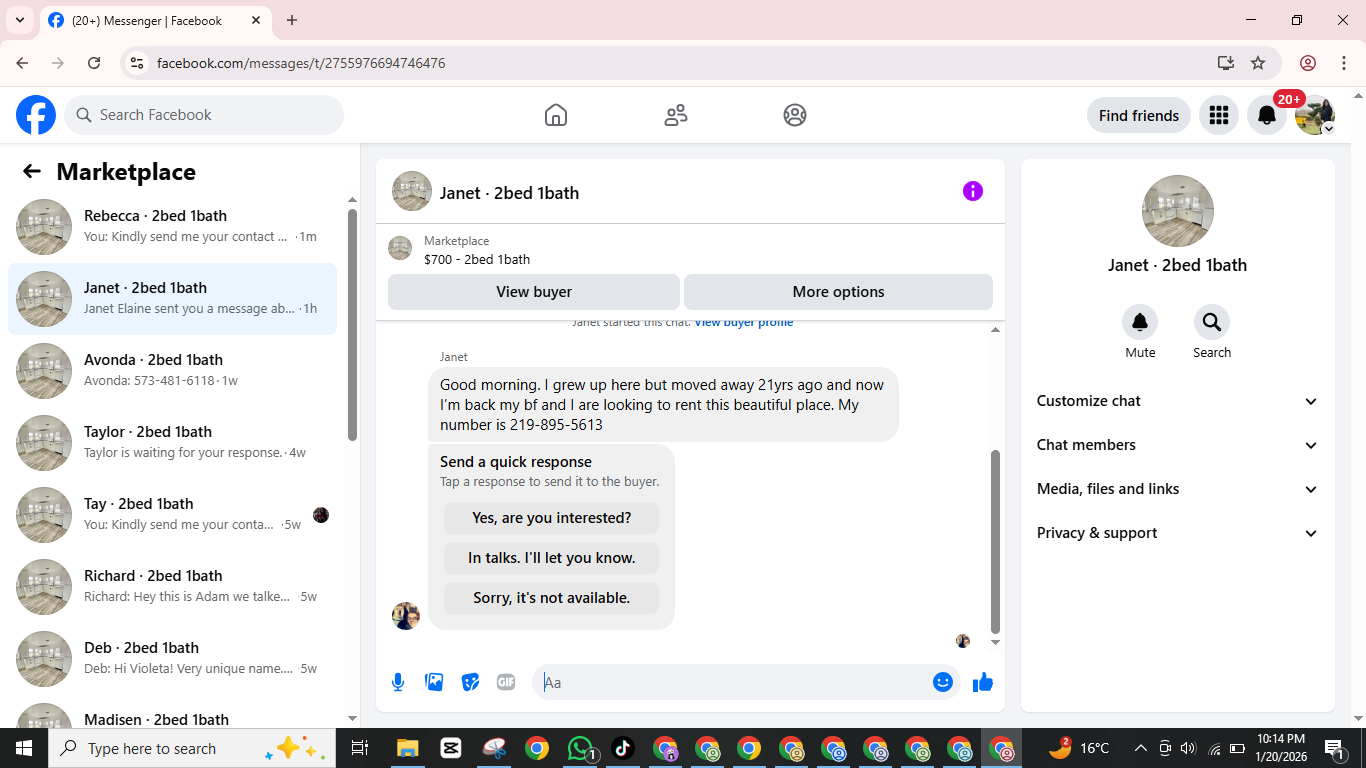Click the voice clip microphone icon
Image resolution: width=1366 pixels, height=768 pixels.
coord(398,682)
